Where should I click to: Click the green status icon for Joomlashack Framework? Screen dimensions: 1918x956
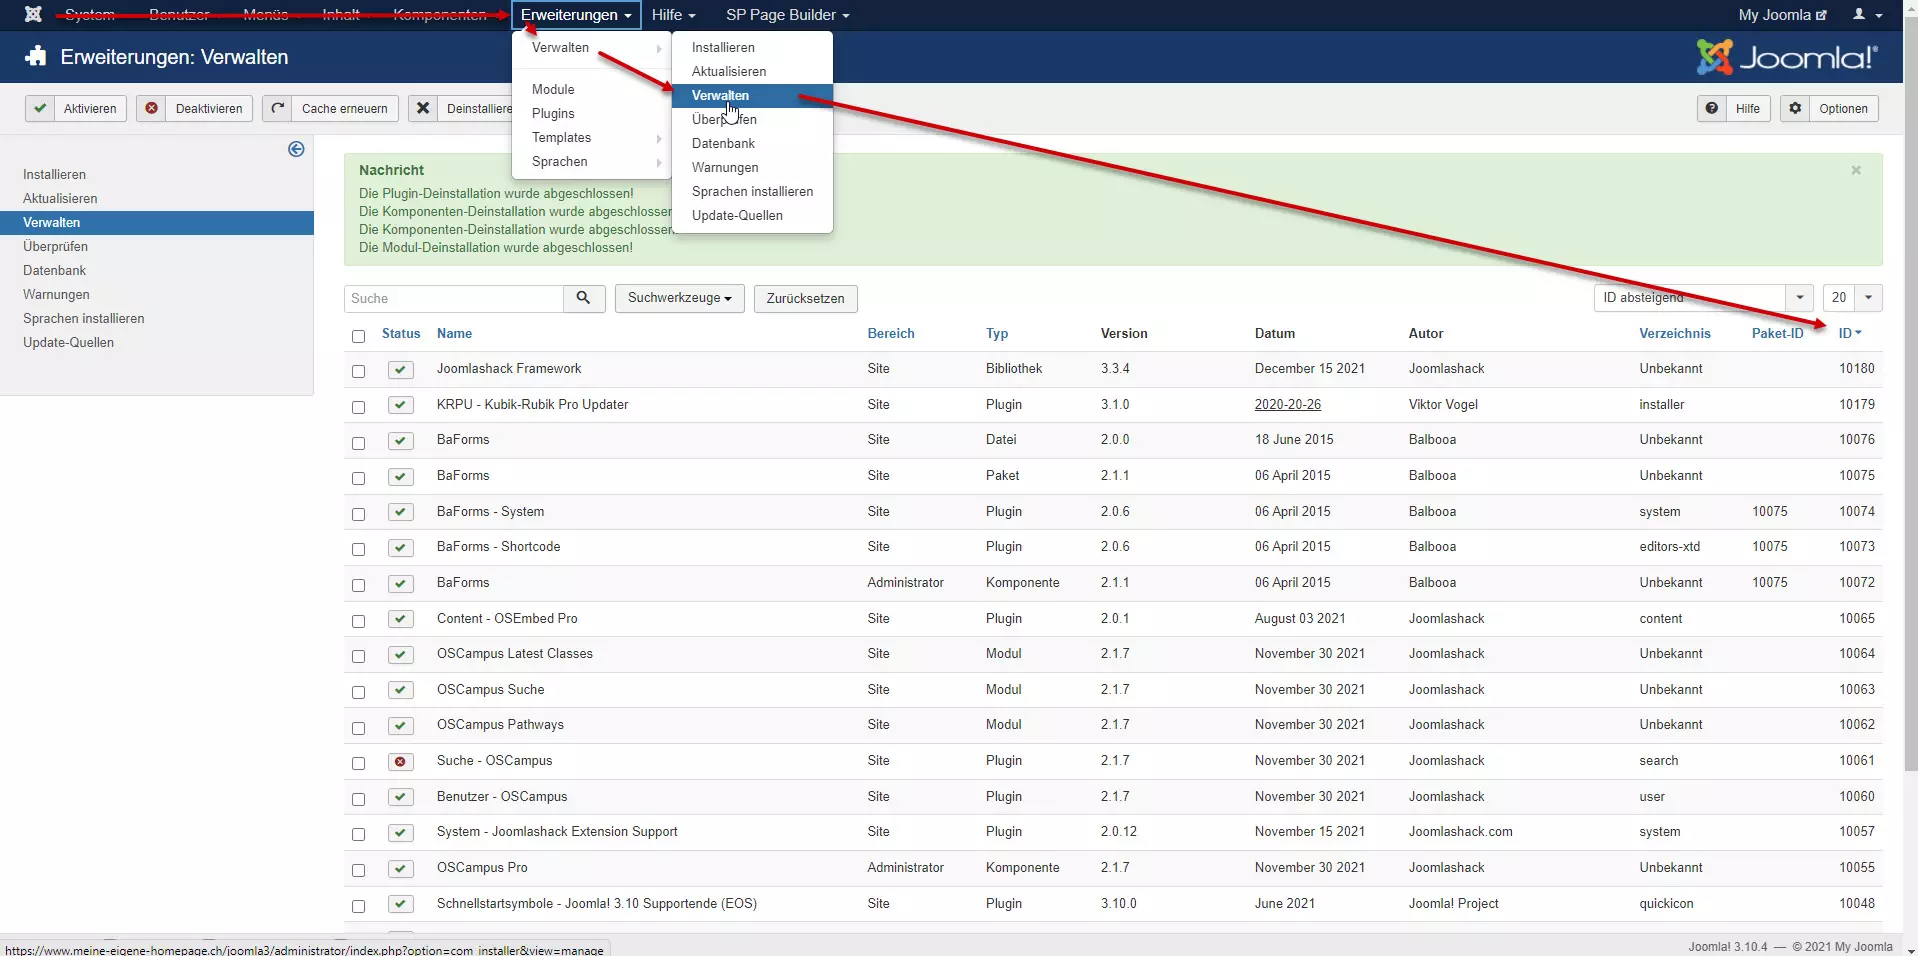click(401, 370)
